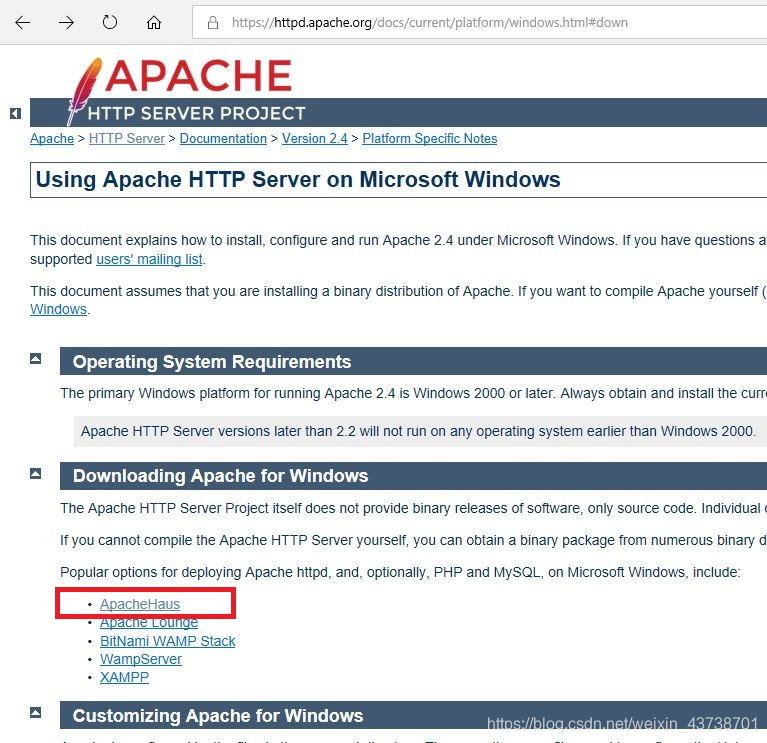Viewport: 767px width, 743px height.
Task: Open the ApacheHaus download link
Action: [140, 604]
